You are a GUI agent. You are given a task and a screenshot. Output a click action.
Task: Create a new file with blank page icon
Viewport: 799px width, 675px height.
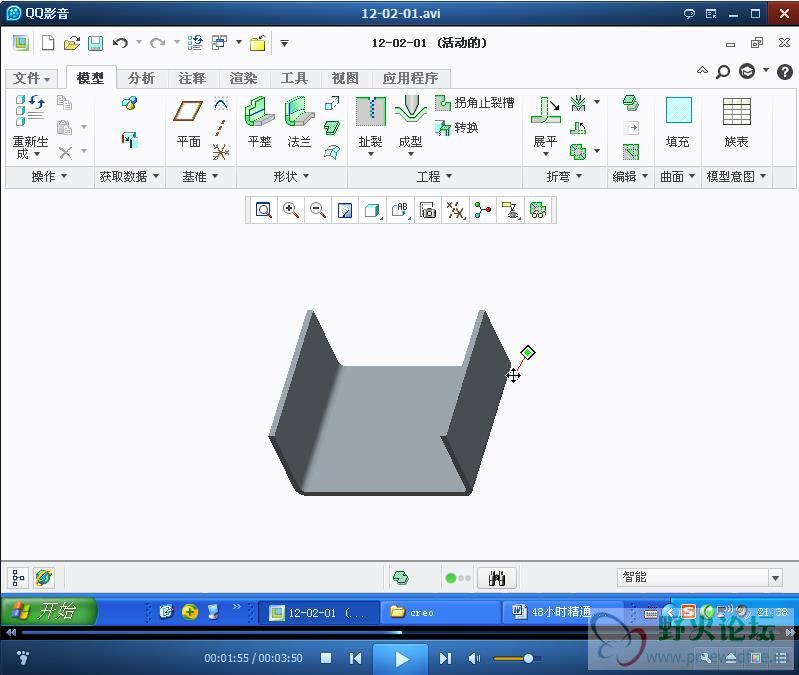(48, 43)
